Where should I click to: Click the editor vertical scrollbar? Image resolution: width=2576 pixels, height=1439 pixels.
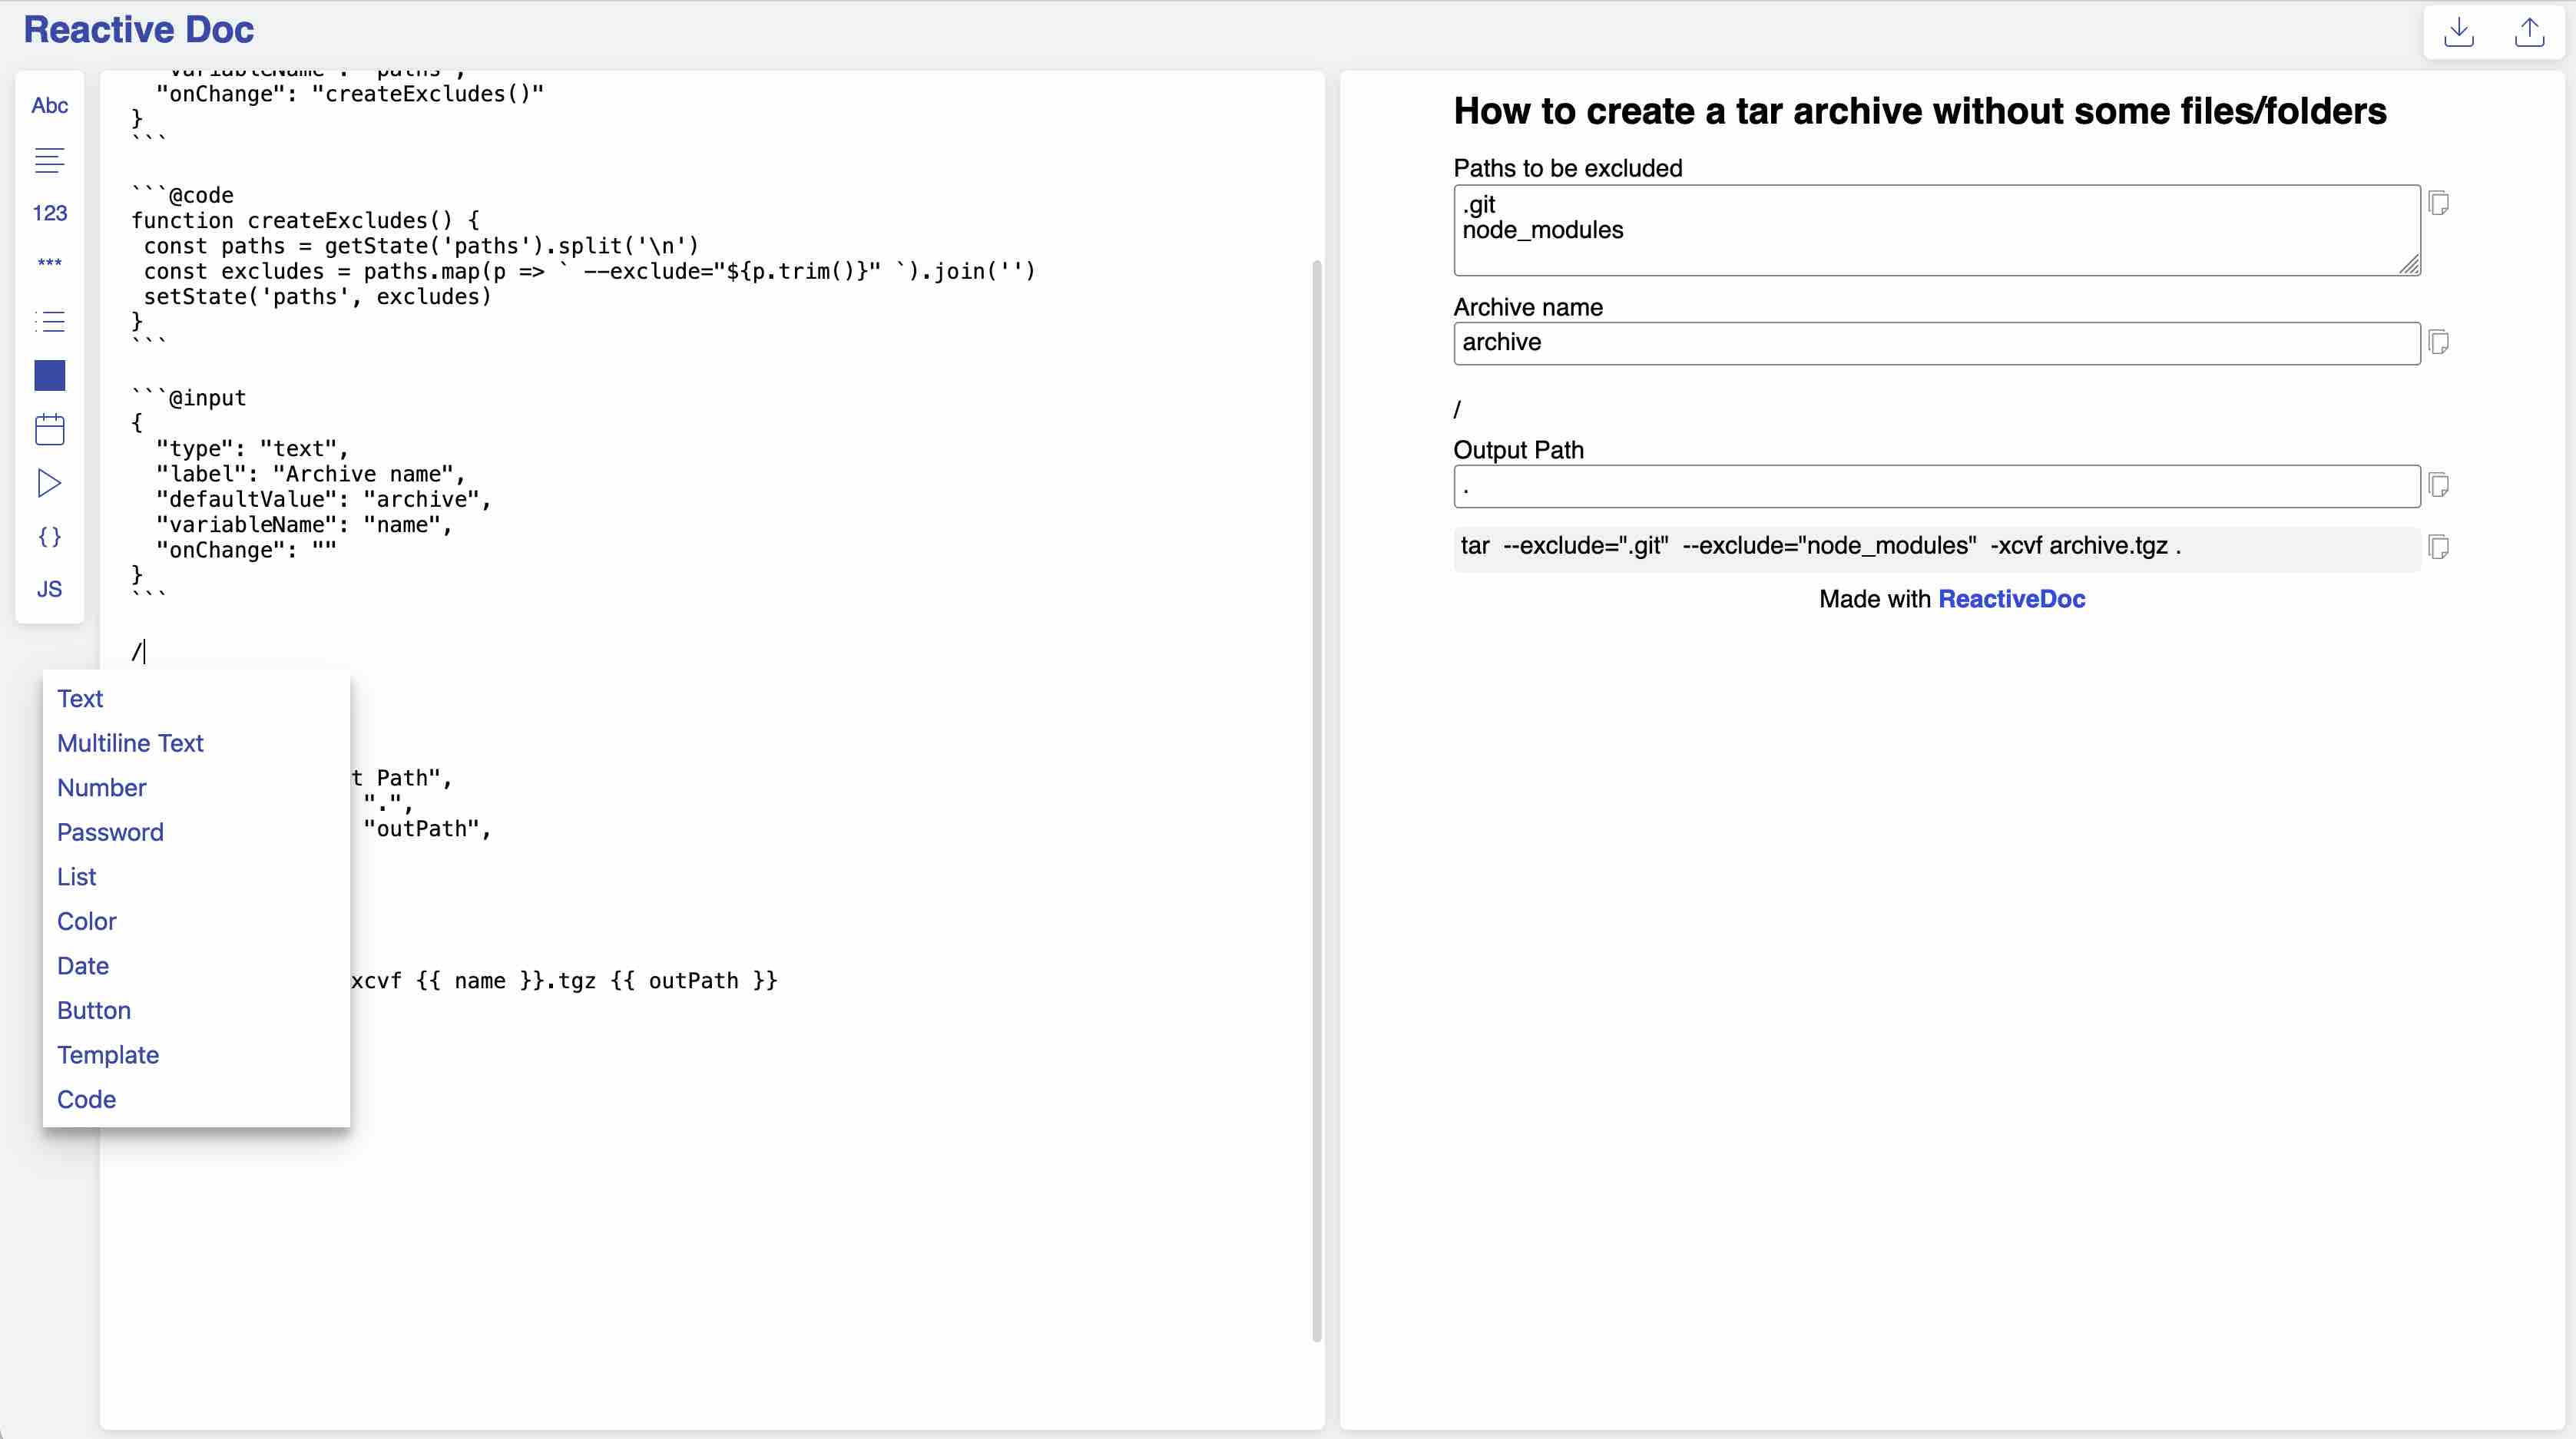point(1316,800)
